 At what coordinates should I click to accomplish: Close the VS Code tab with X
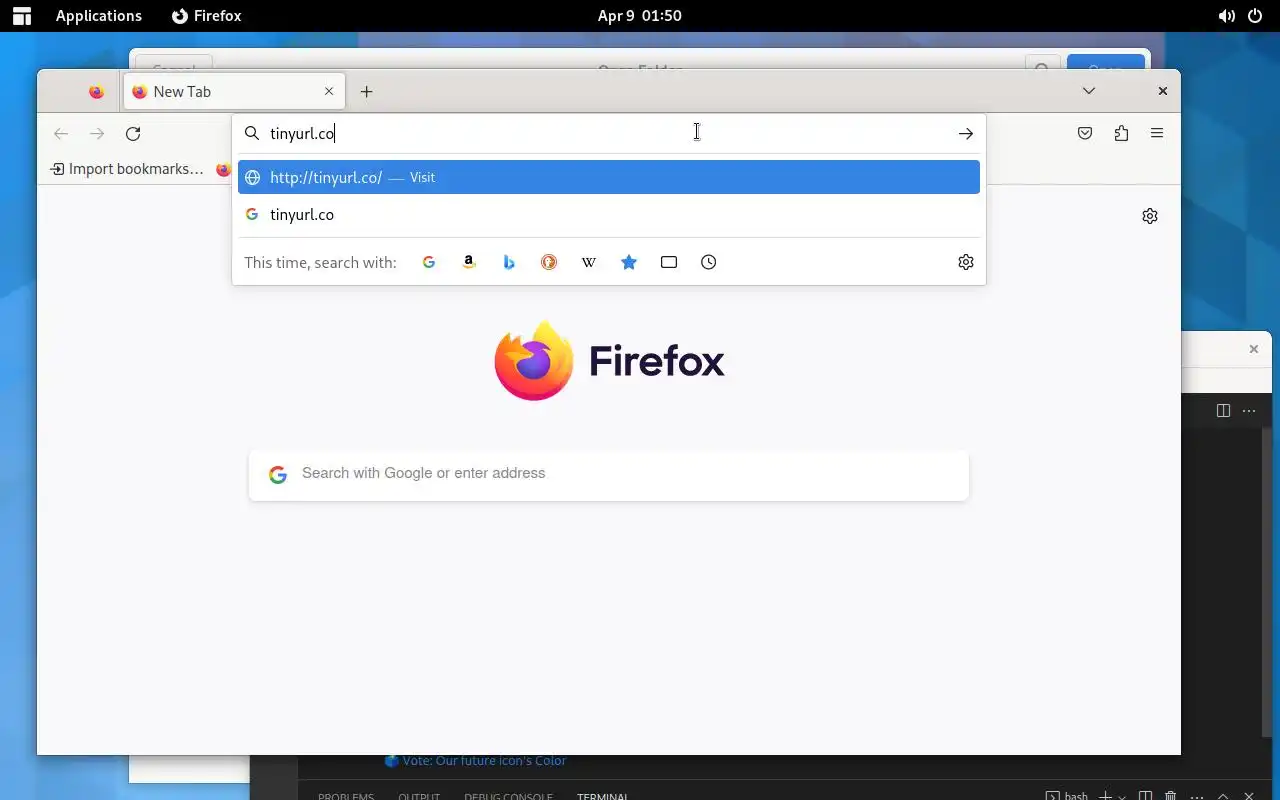coord(1254,349)
